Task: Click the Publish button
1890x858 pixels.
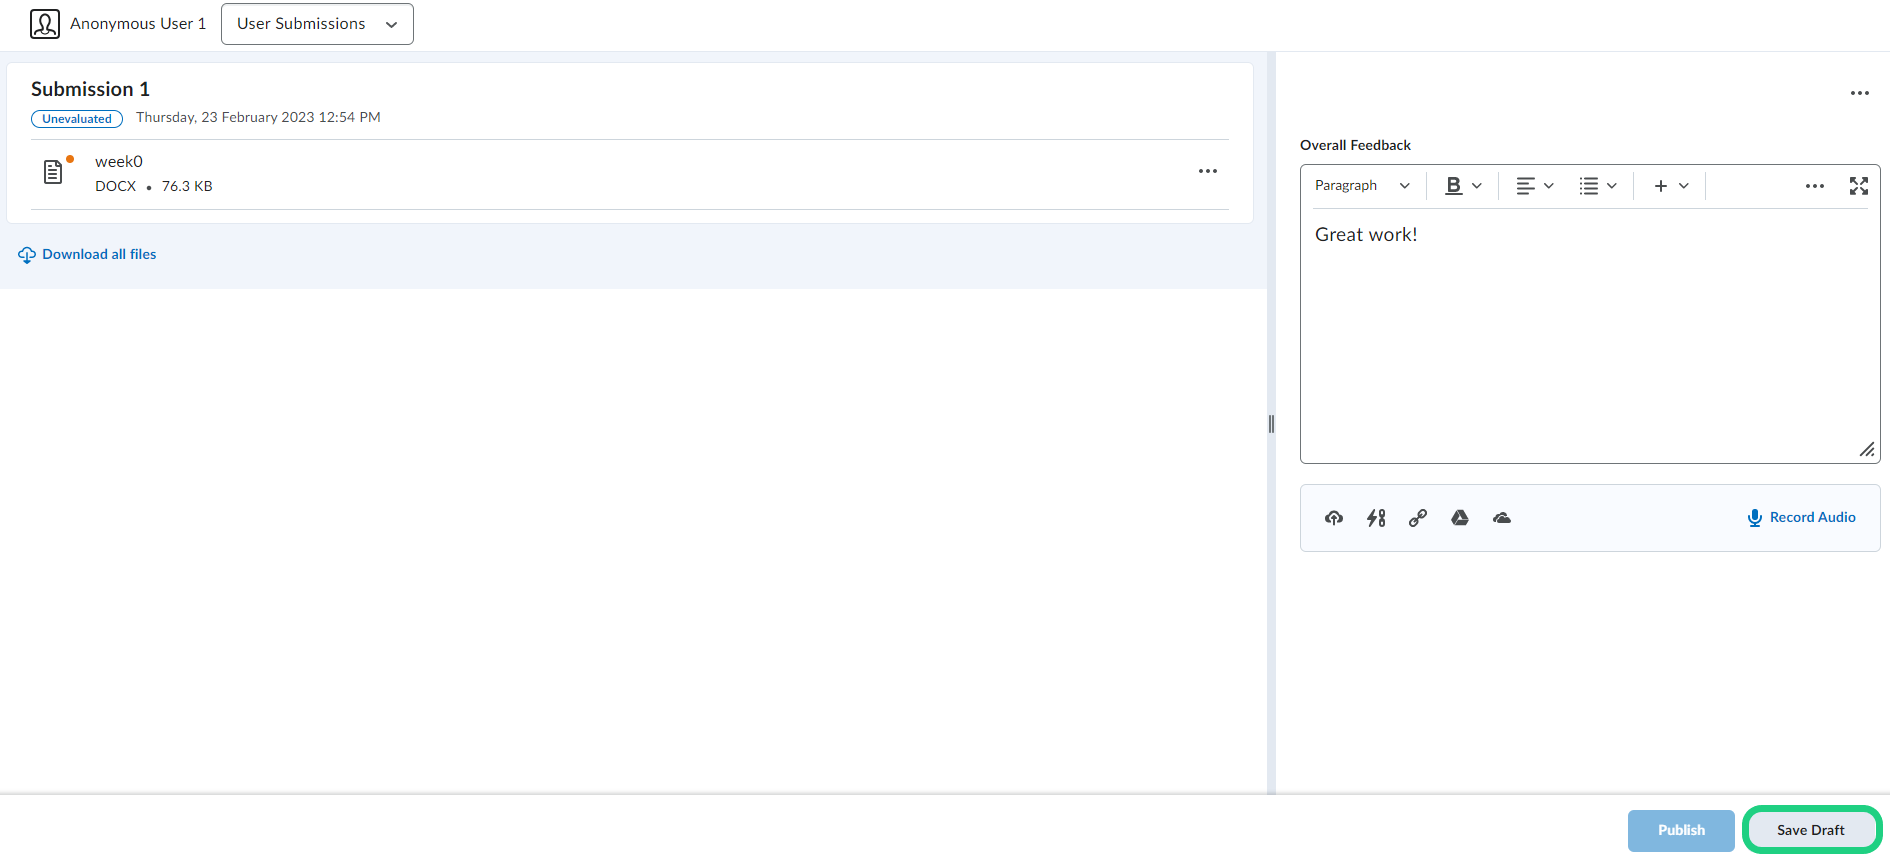Action: [x=1681, y=830]
